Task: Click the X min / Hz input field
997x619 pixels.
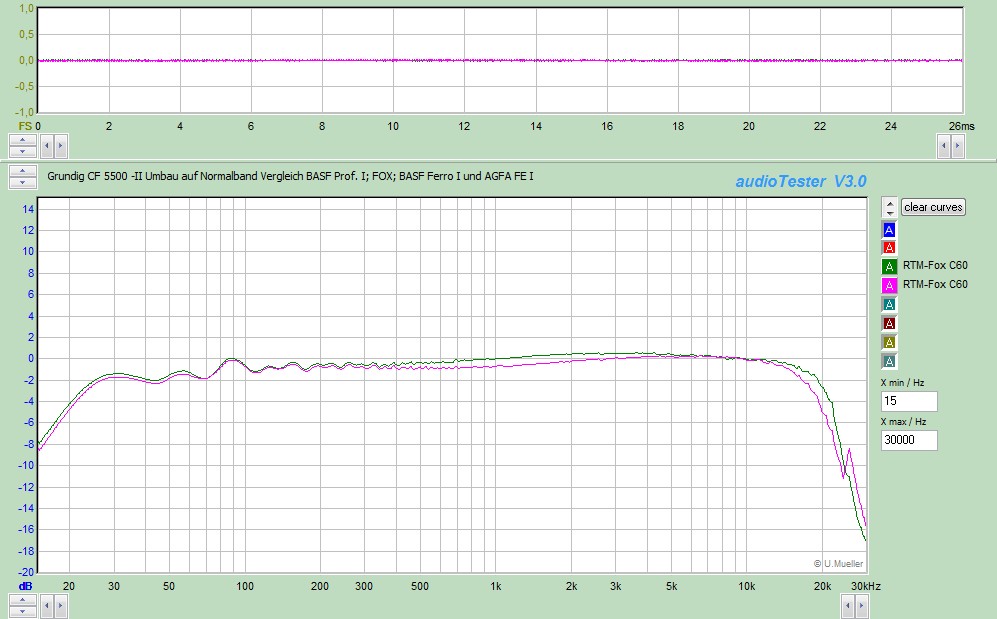Action: click(909, 401)
